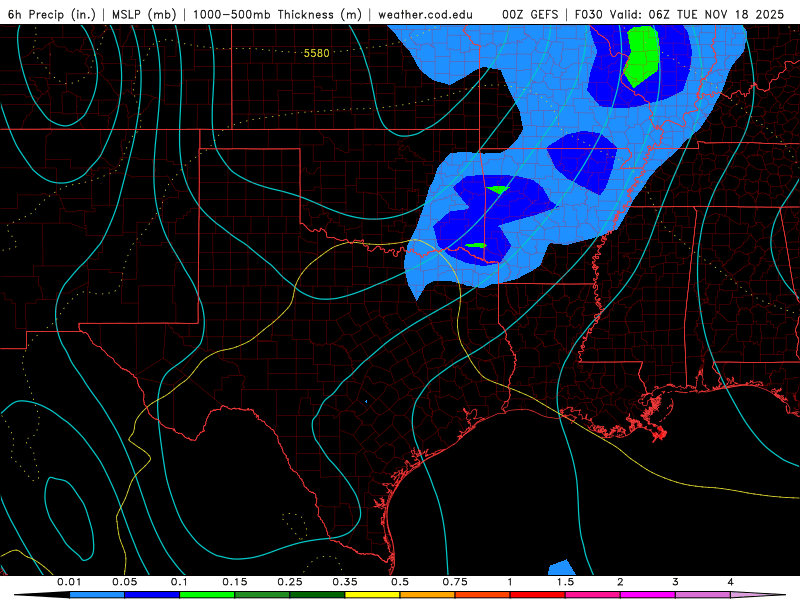
Task: Click the 'MSLP (mb)' header label
Action: [x=144, y=14]
